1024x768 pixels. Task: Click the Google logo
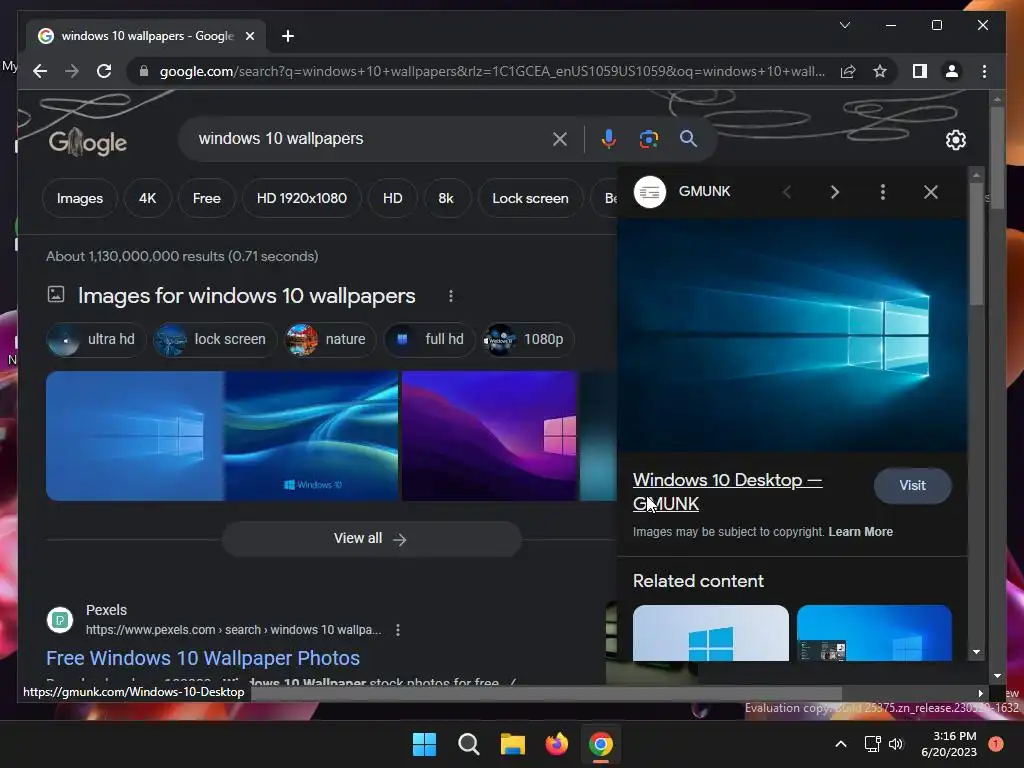[88, 142]
